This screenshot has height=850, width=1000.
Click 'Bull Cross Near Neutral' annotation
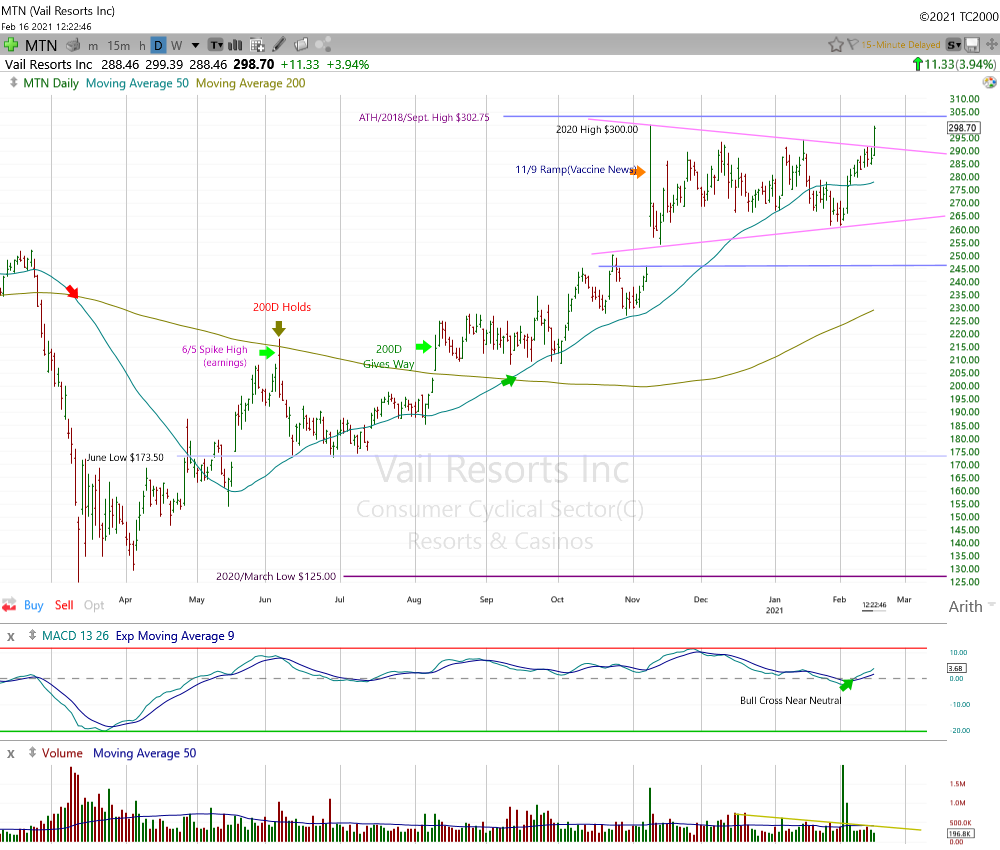(x=791, y=700)
